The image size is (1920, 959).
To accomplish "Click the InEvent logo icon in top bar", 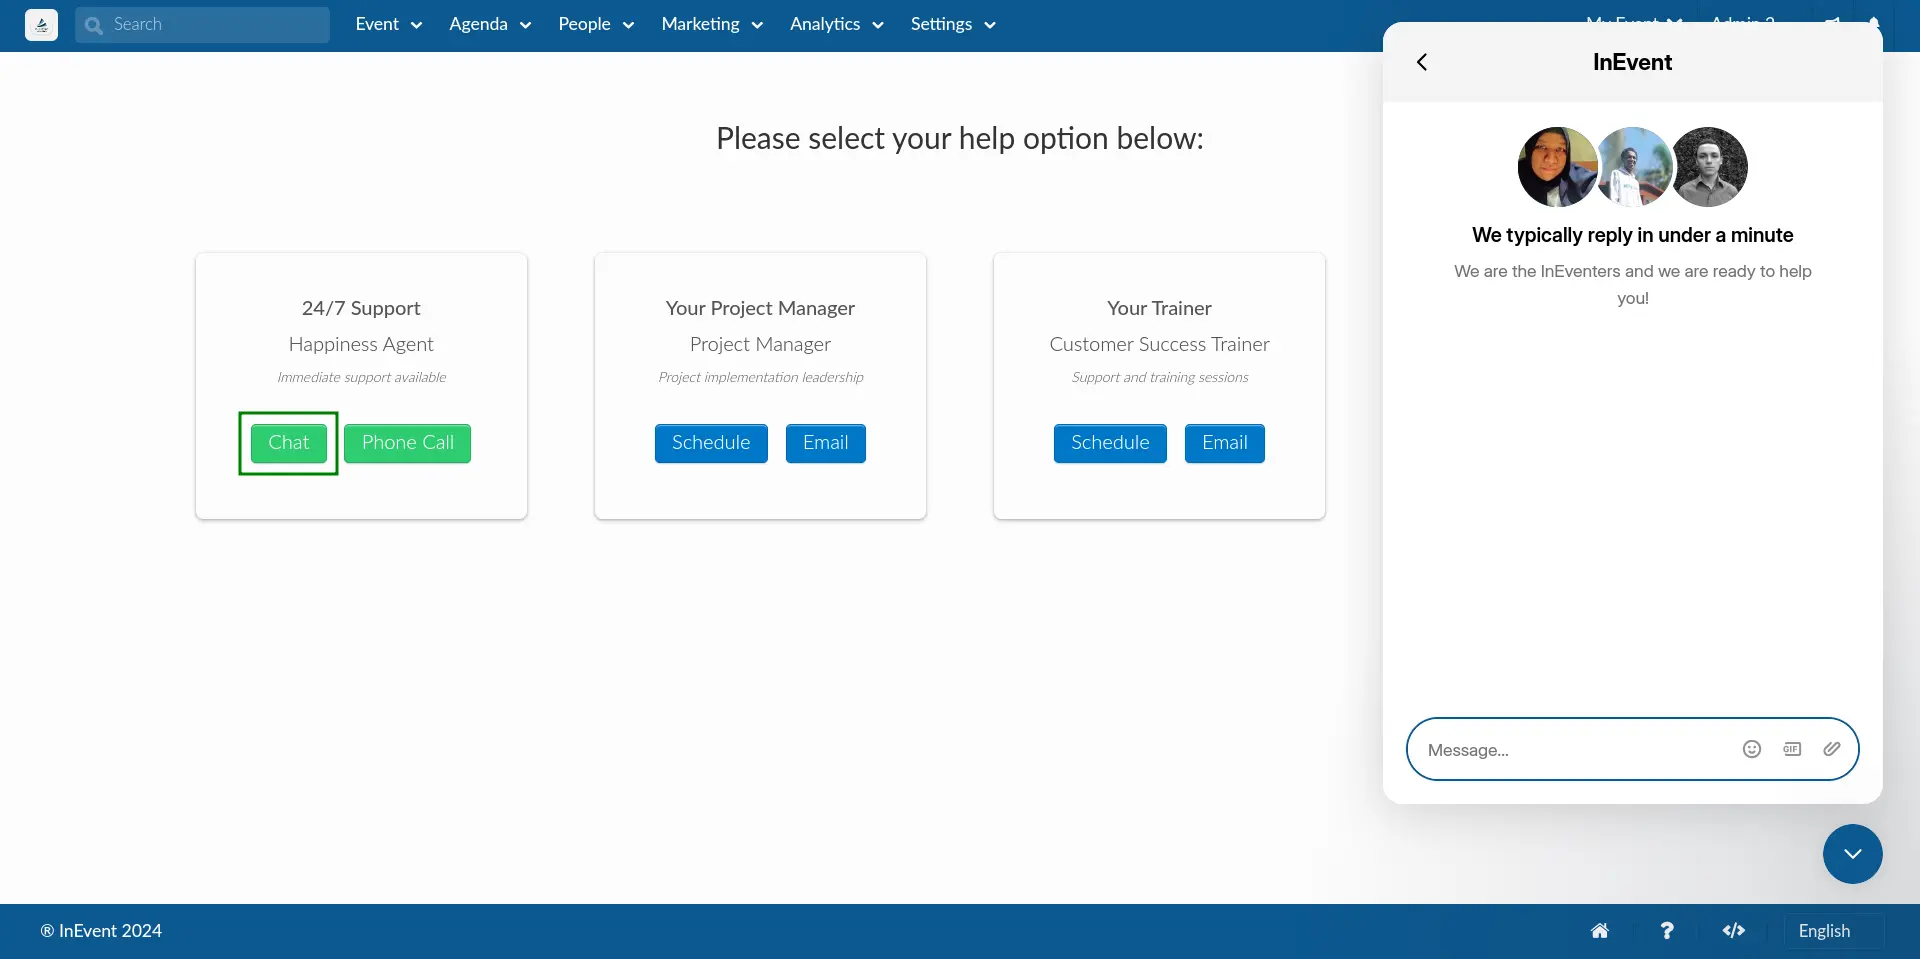I will point(41,25).
